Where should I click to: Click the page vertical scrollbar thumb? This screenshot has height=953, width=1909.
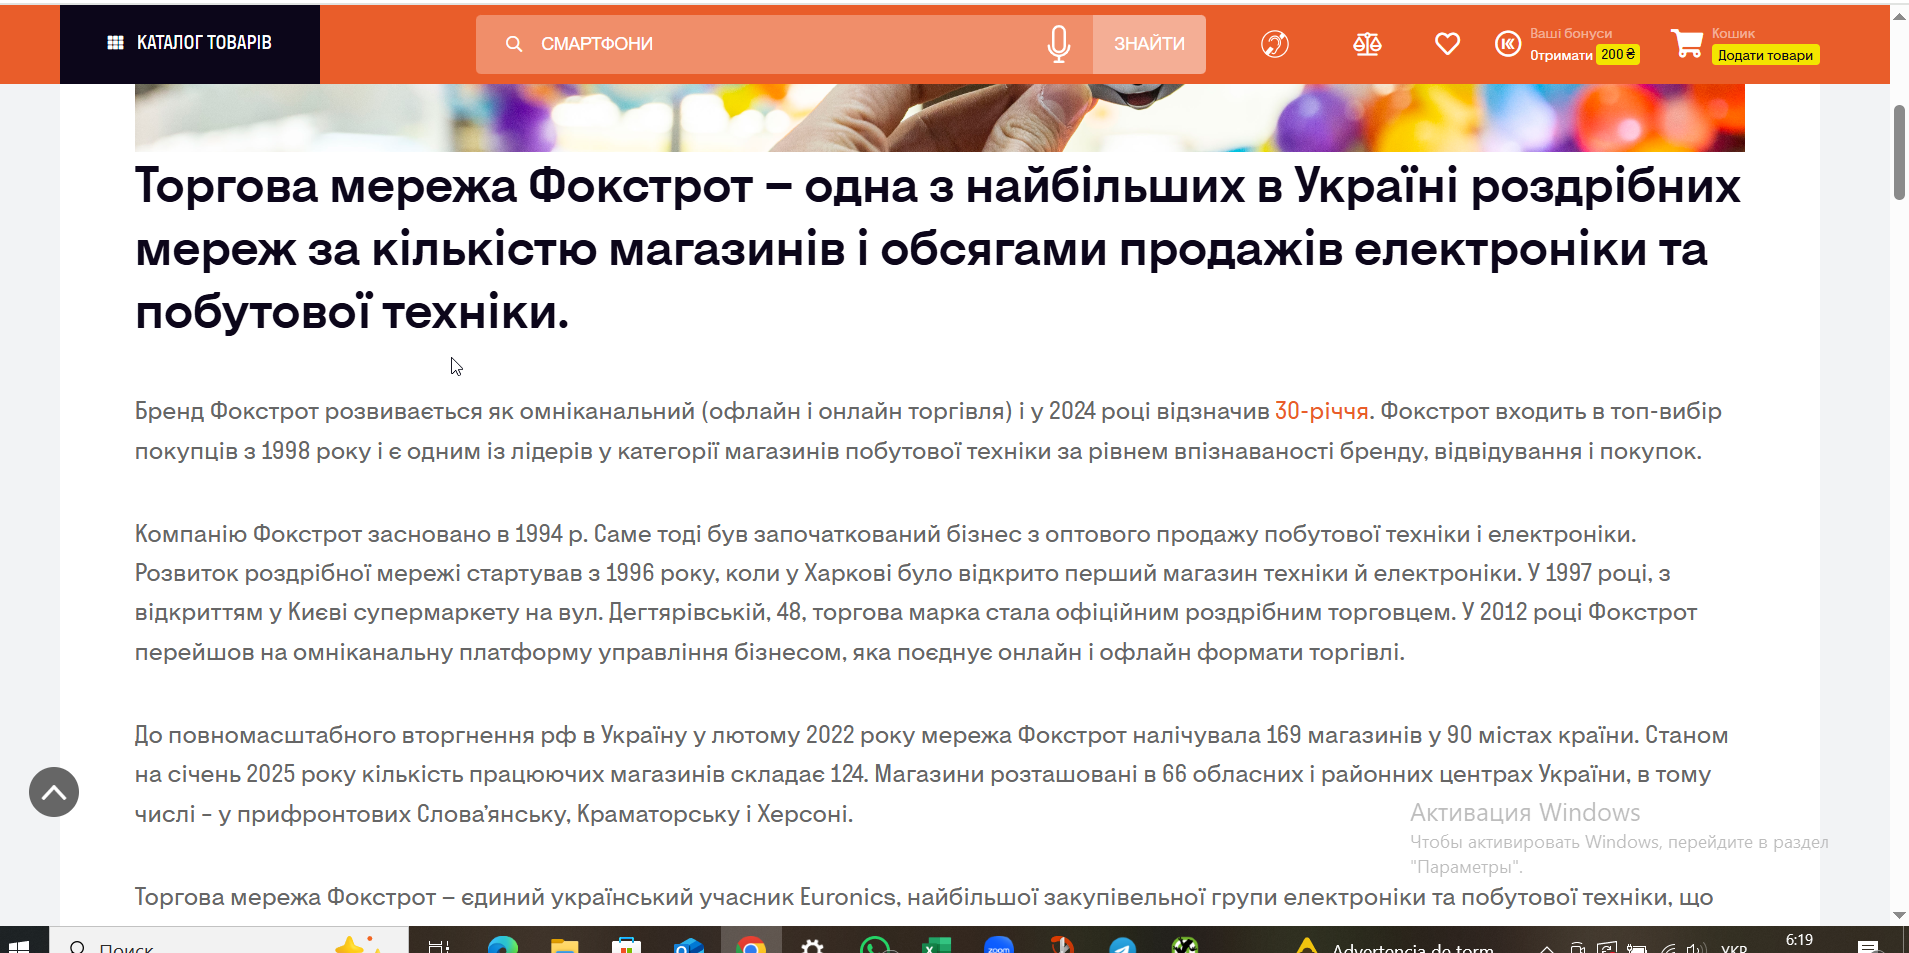1899,152
